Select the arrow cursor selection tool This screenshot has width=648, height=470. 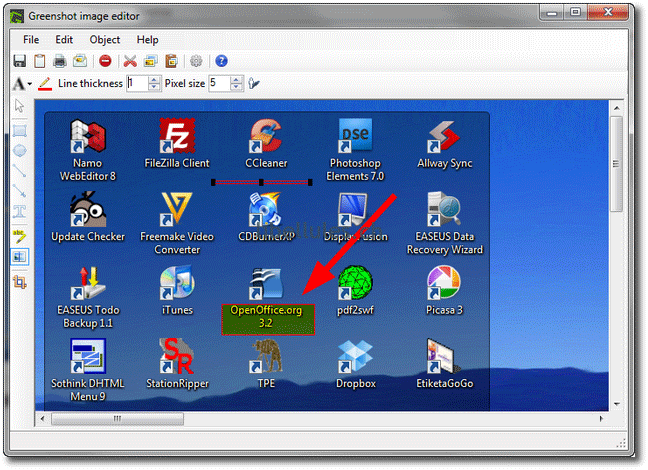[19, 106]
